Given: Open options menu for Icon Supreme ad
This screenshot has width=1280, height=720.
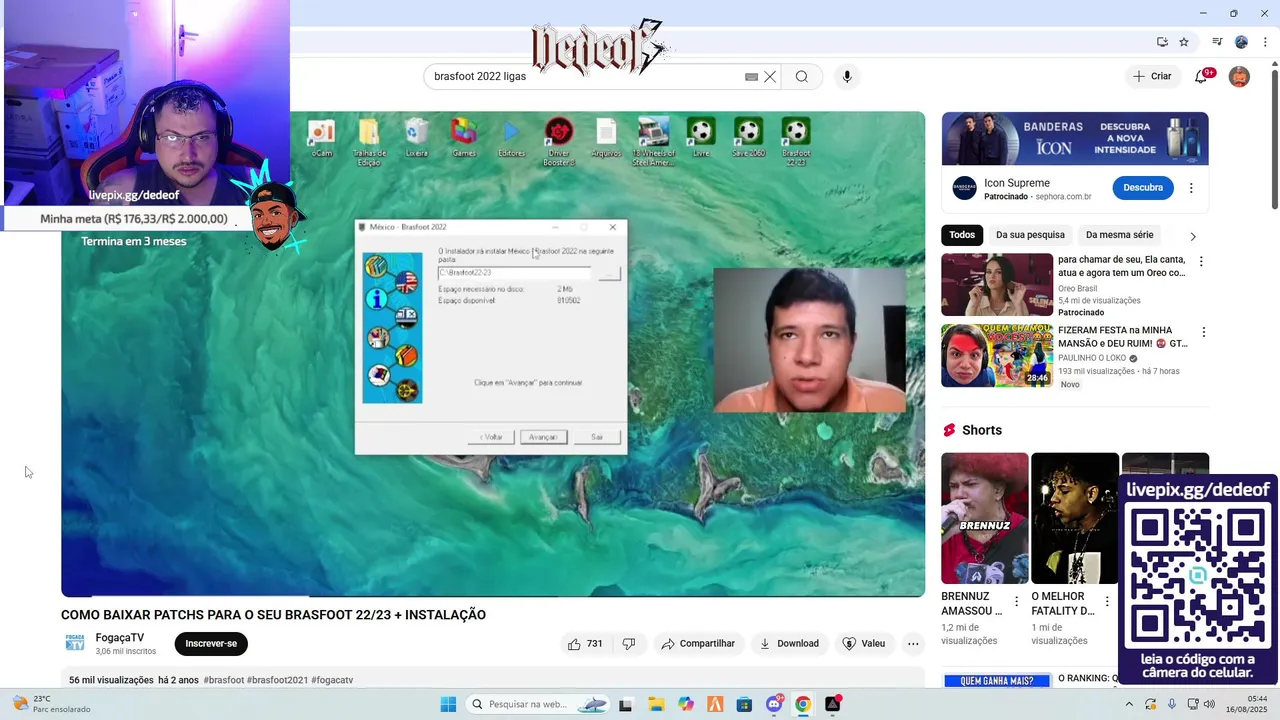Looking at the screenshot, I should point(1191,188).
